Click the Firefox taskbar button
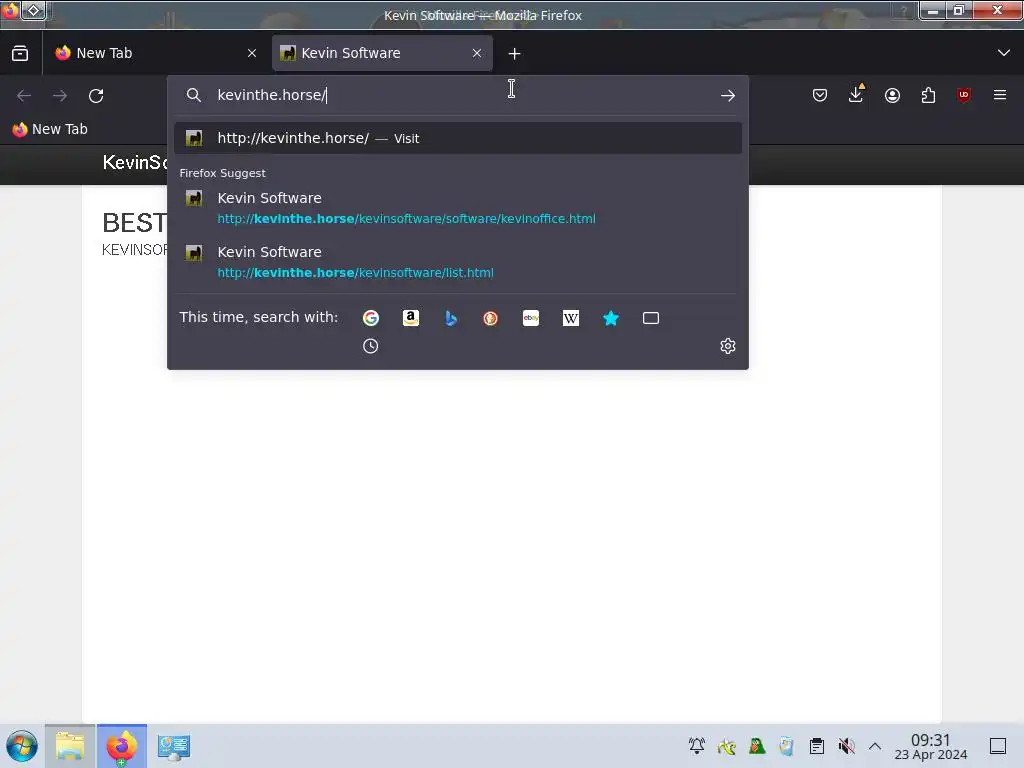This screenshot has width=1024, height=768. [x=122, y=746]
